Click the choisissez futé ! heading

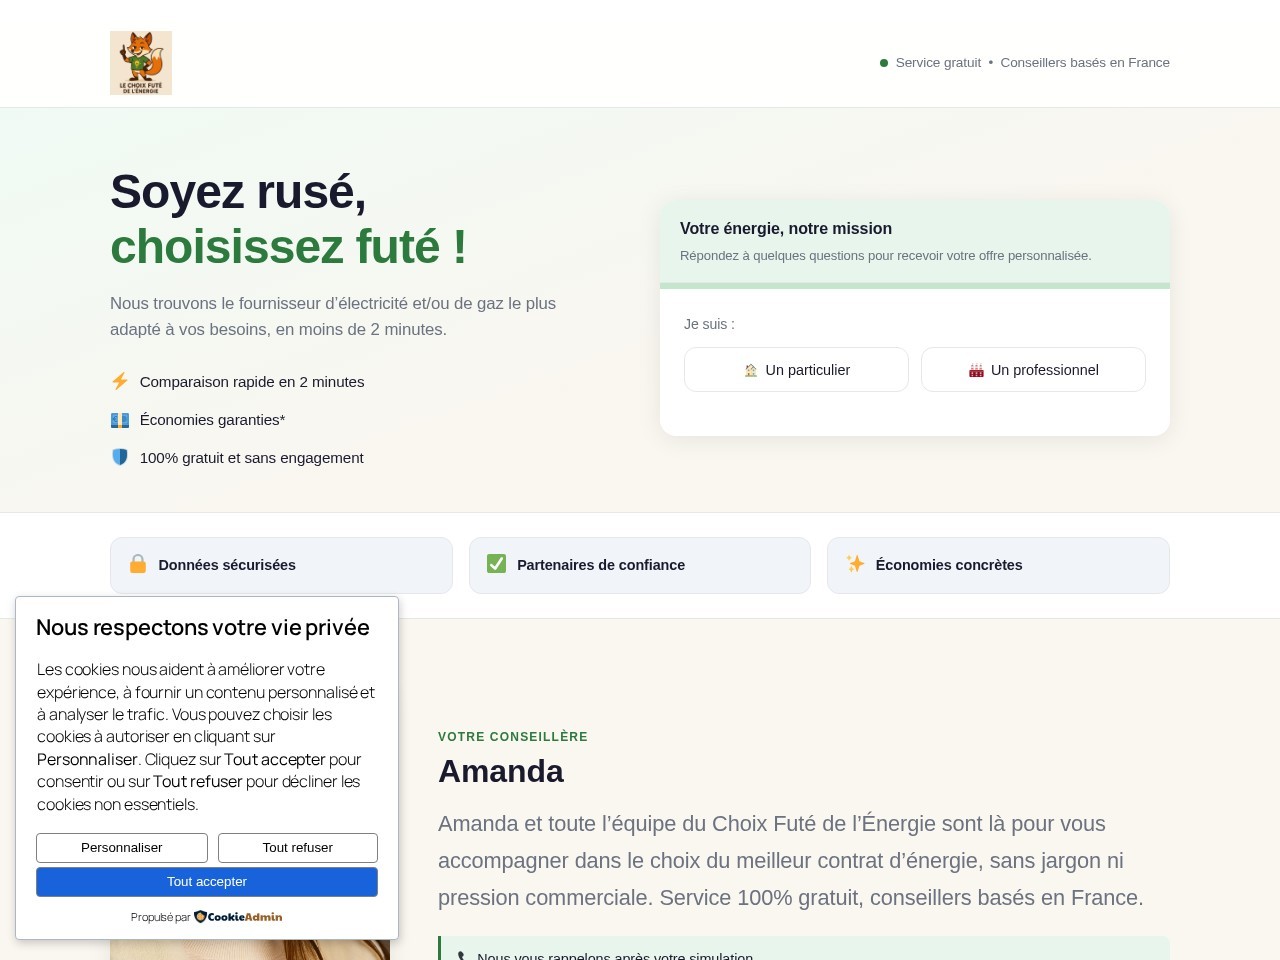click(288, 247)
